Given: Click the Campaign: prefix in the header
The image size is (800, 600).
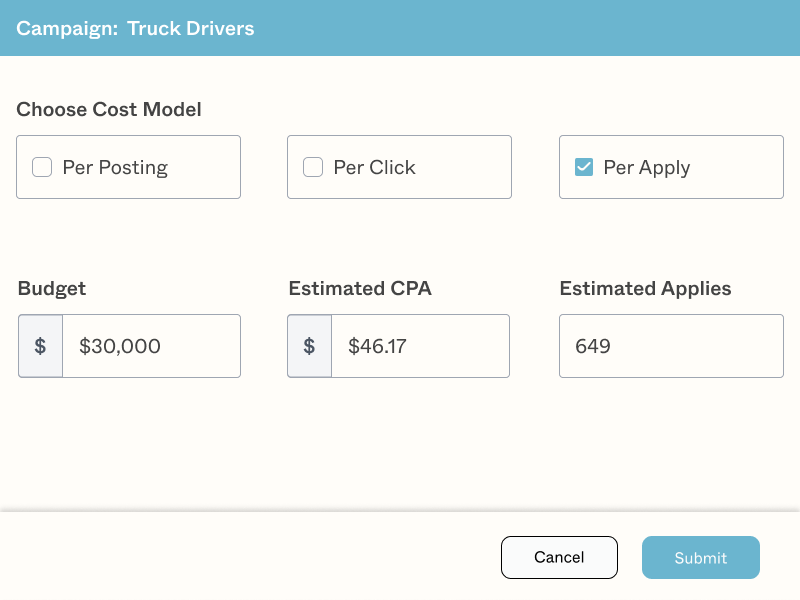Looking at the screenshot, I should (66, 28).
